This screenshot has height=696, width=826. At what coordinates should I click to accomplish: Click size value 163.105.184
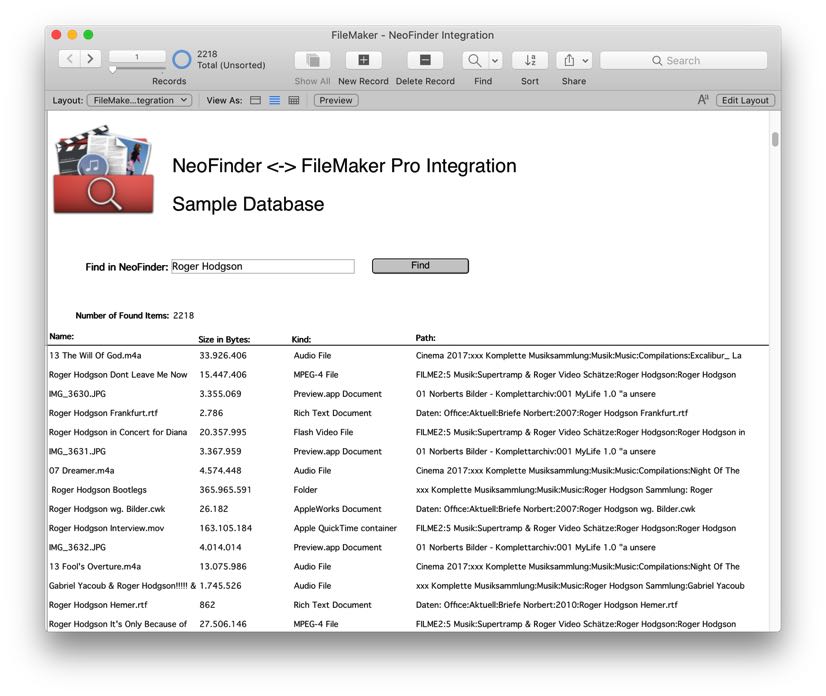coord(225,528)
